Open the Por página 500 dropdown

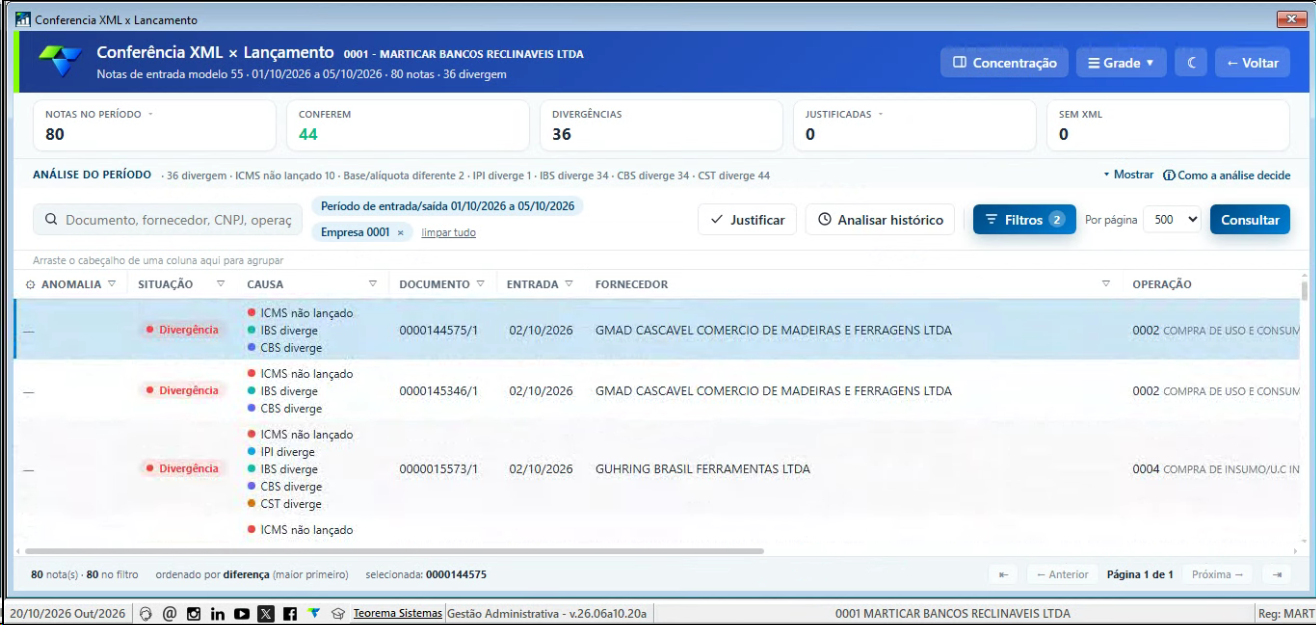click(1172, 220)
